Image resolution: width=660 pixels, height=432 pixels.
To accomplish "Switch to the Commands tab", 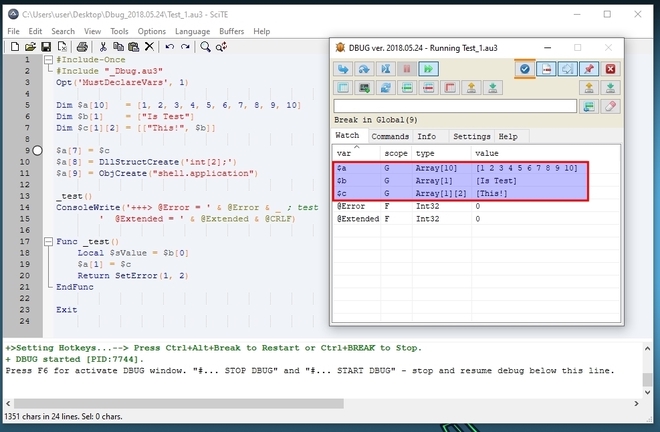I will [390, 136].
